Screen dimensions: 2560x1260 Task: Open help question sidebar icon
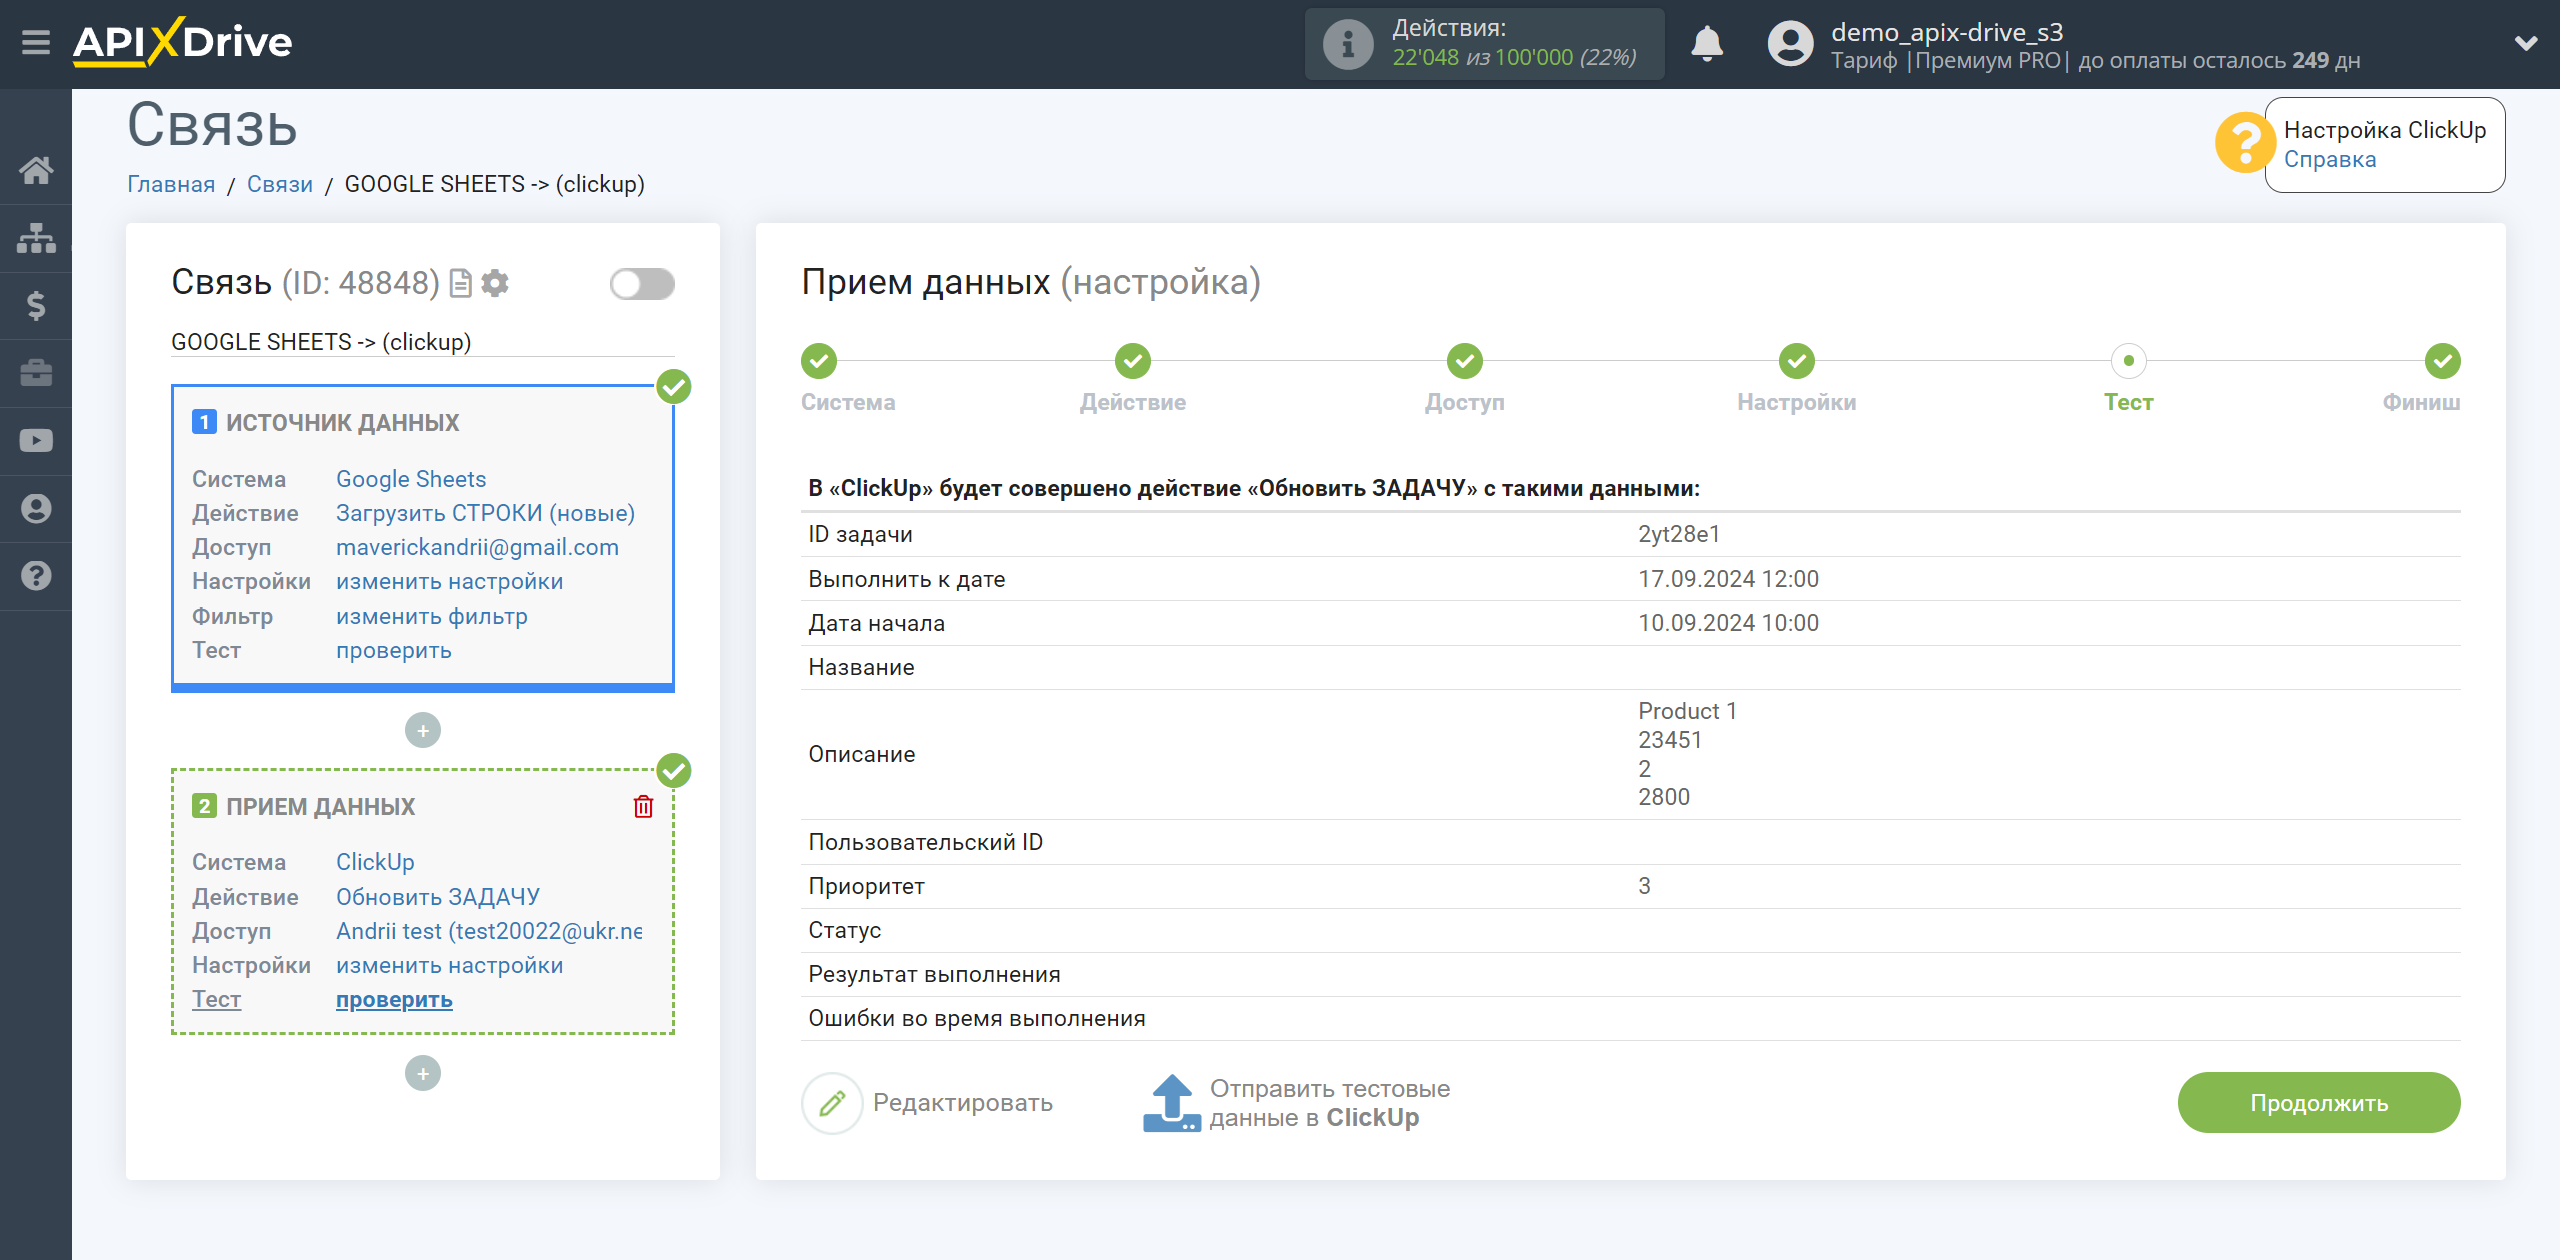point(36,576)
